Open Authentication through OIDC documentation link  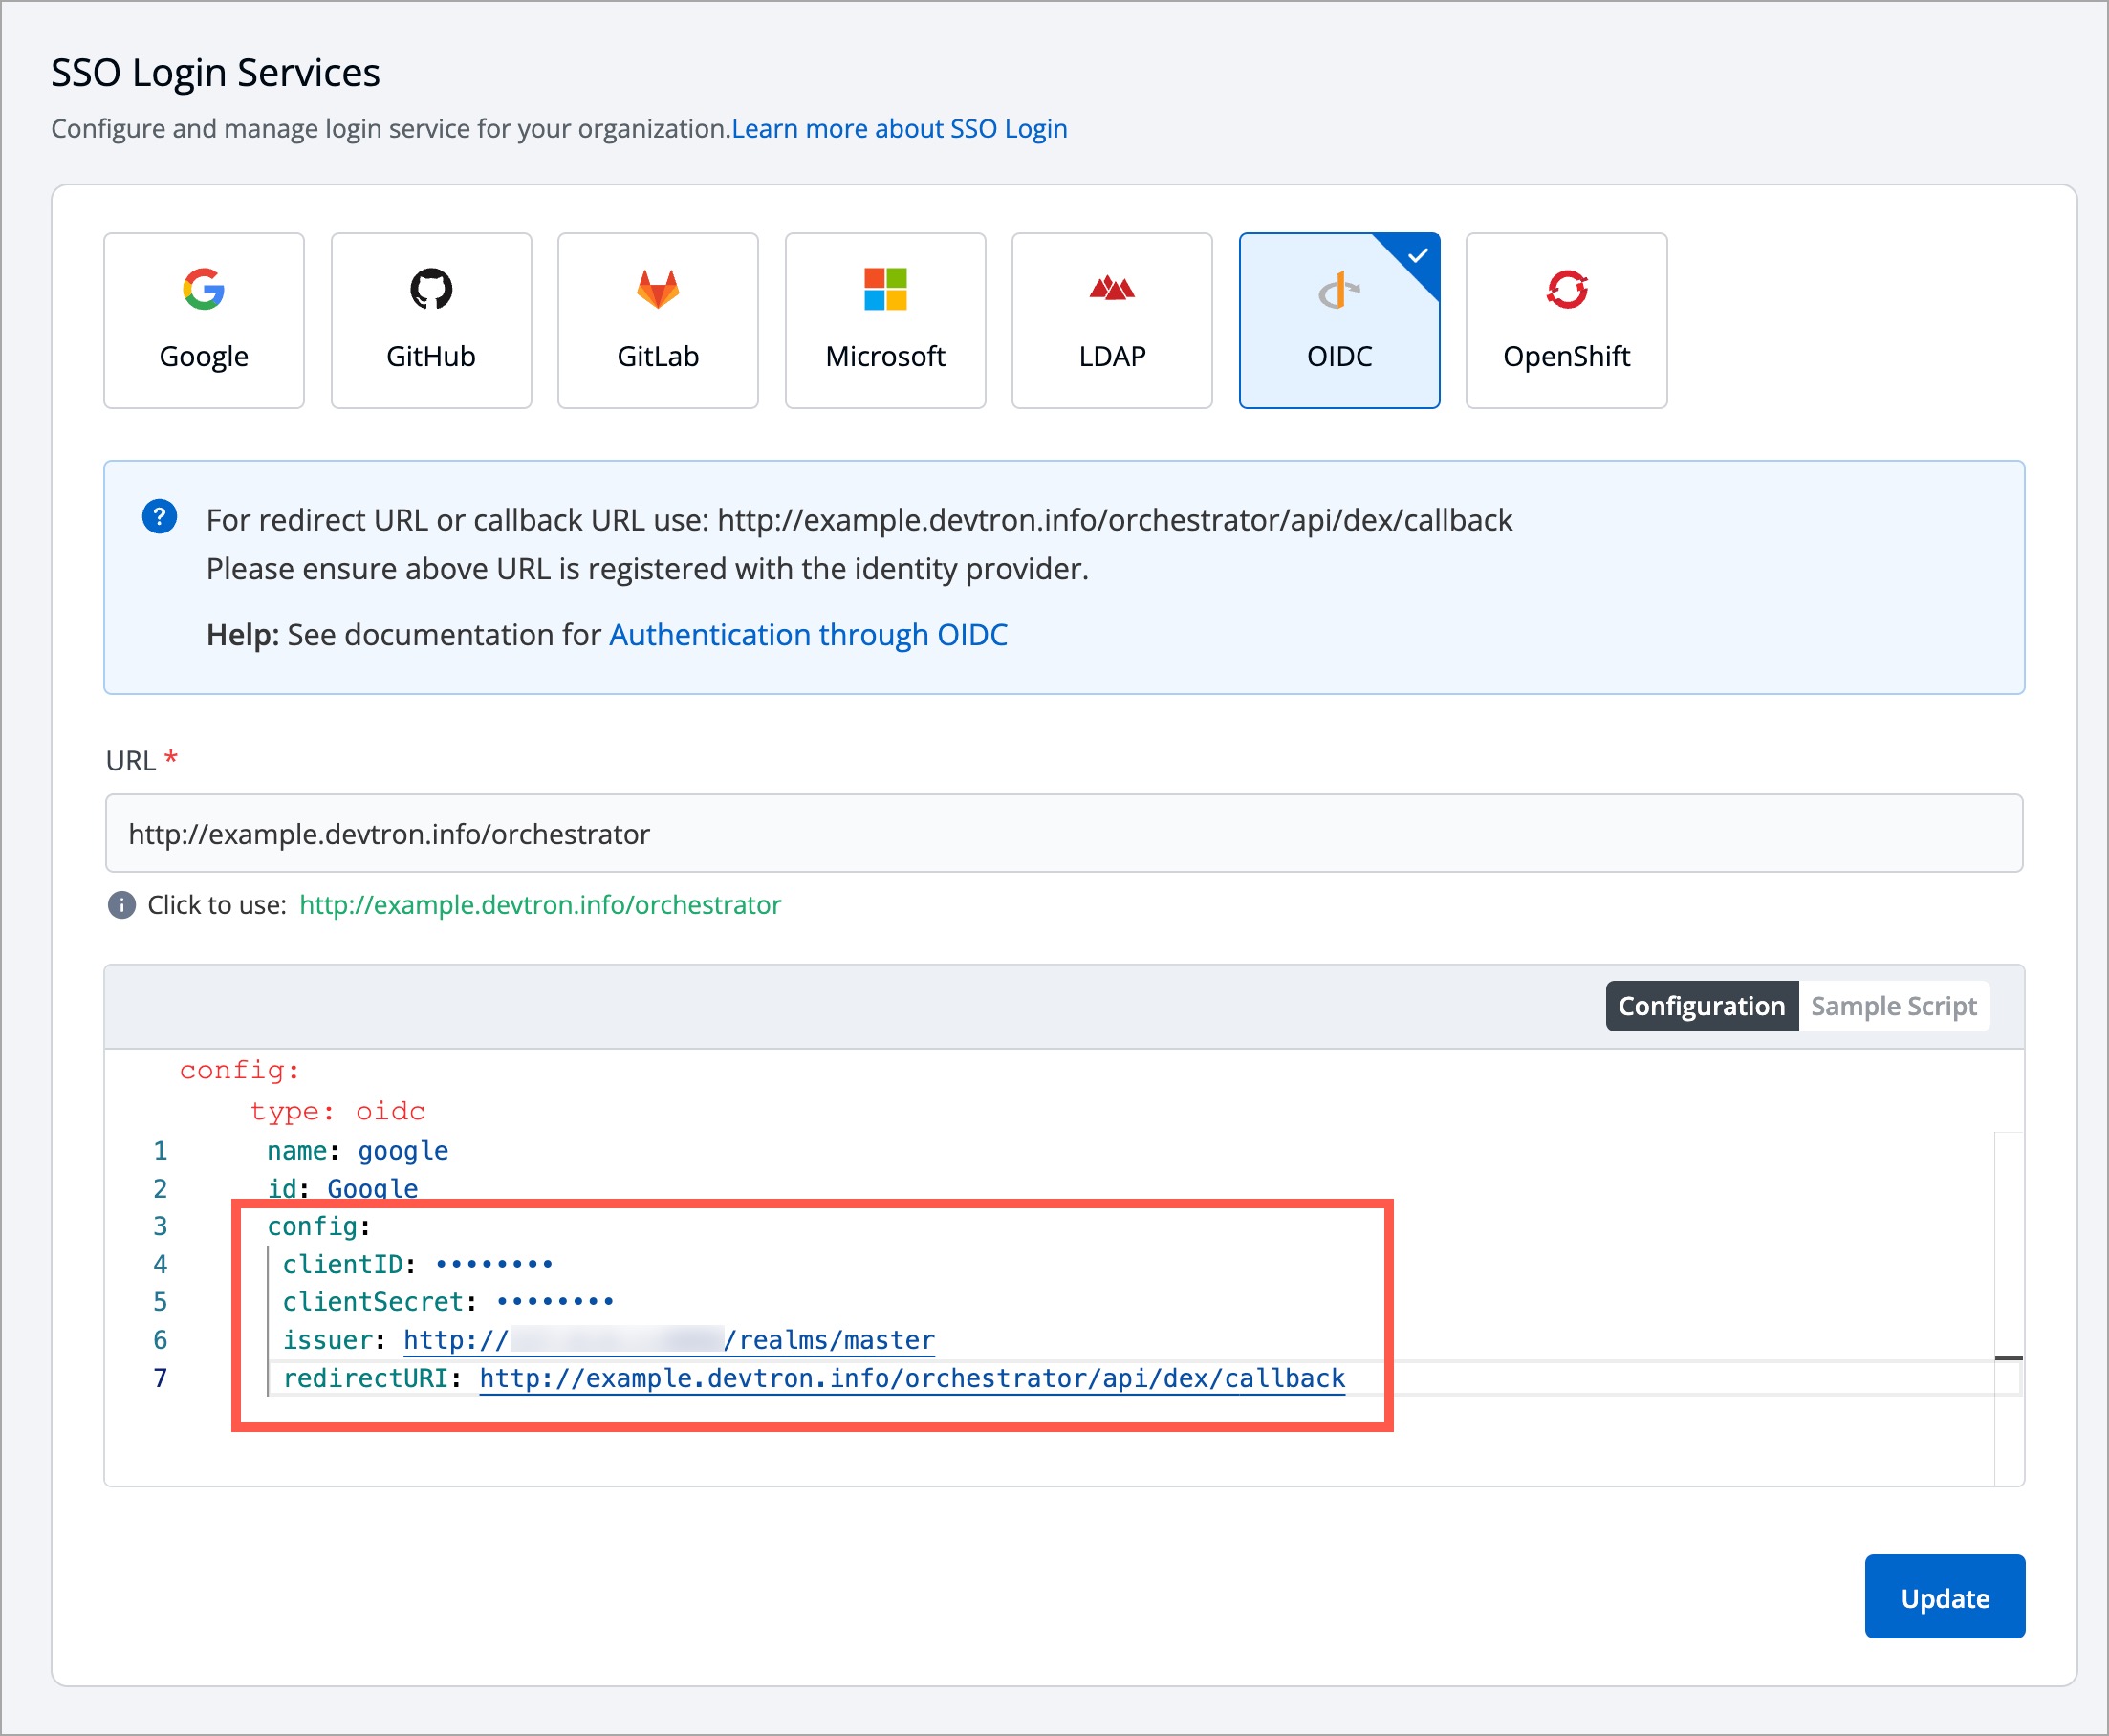[x=808, y=635]
